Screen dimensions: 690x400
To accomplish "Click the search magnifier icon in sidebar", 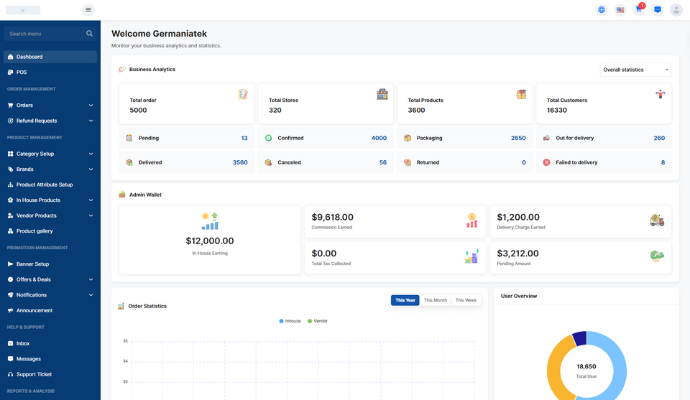I will click(x=89, y=33).
